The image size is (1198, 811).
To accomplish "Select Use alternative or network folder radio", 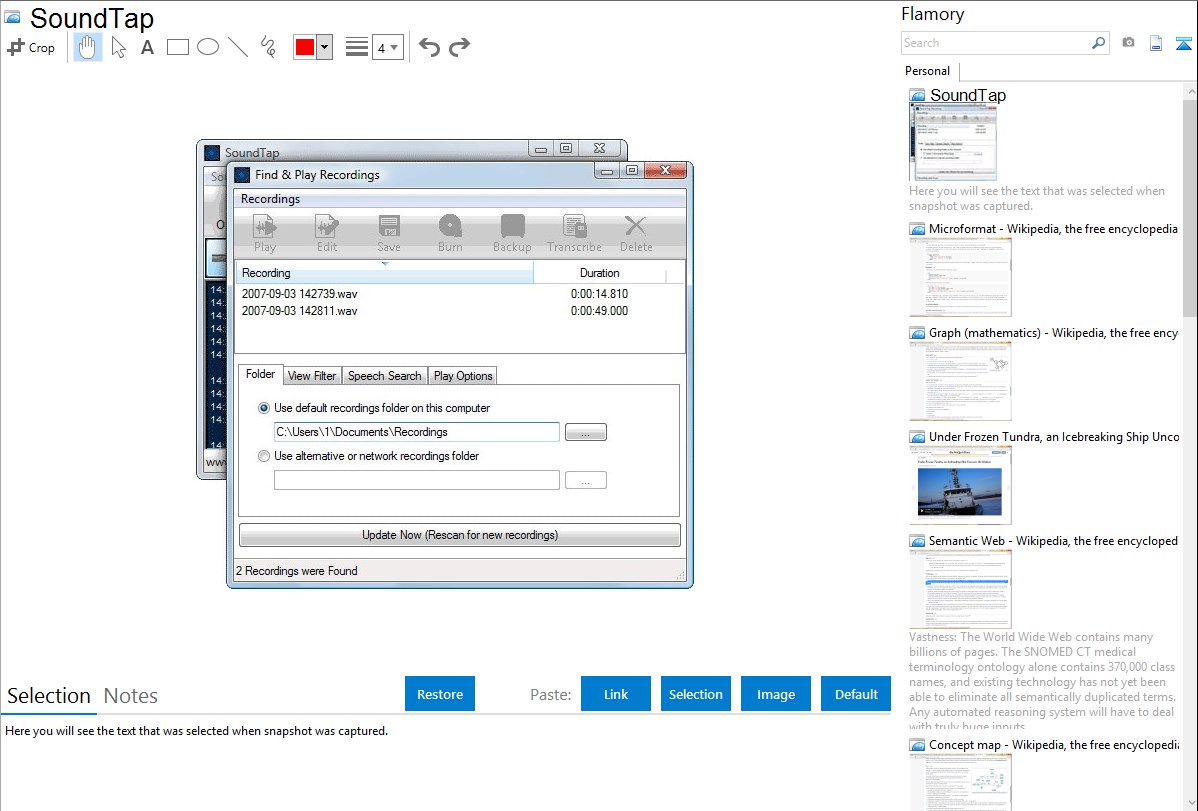I will pos(264,456).
